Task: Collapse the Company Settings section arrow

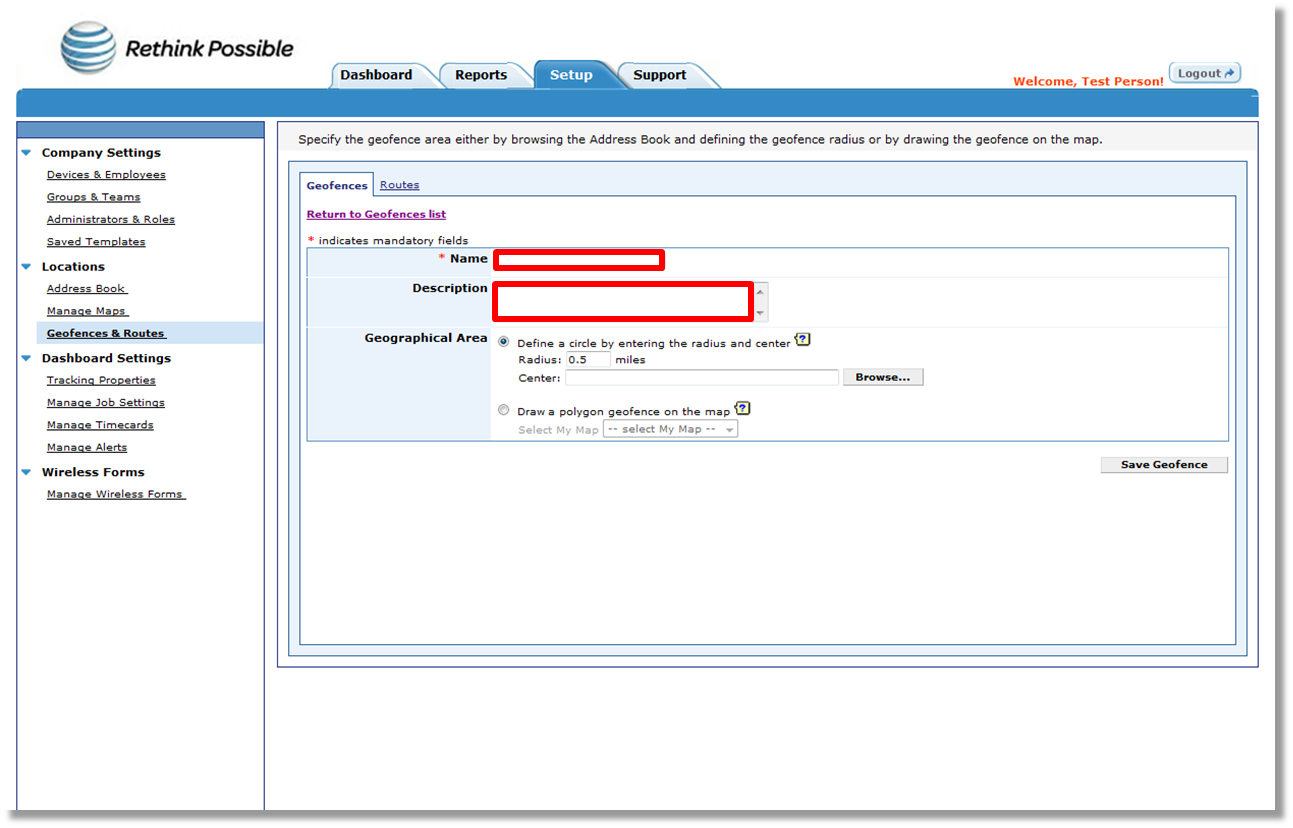Action: pos(27,153)
